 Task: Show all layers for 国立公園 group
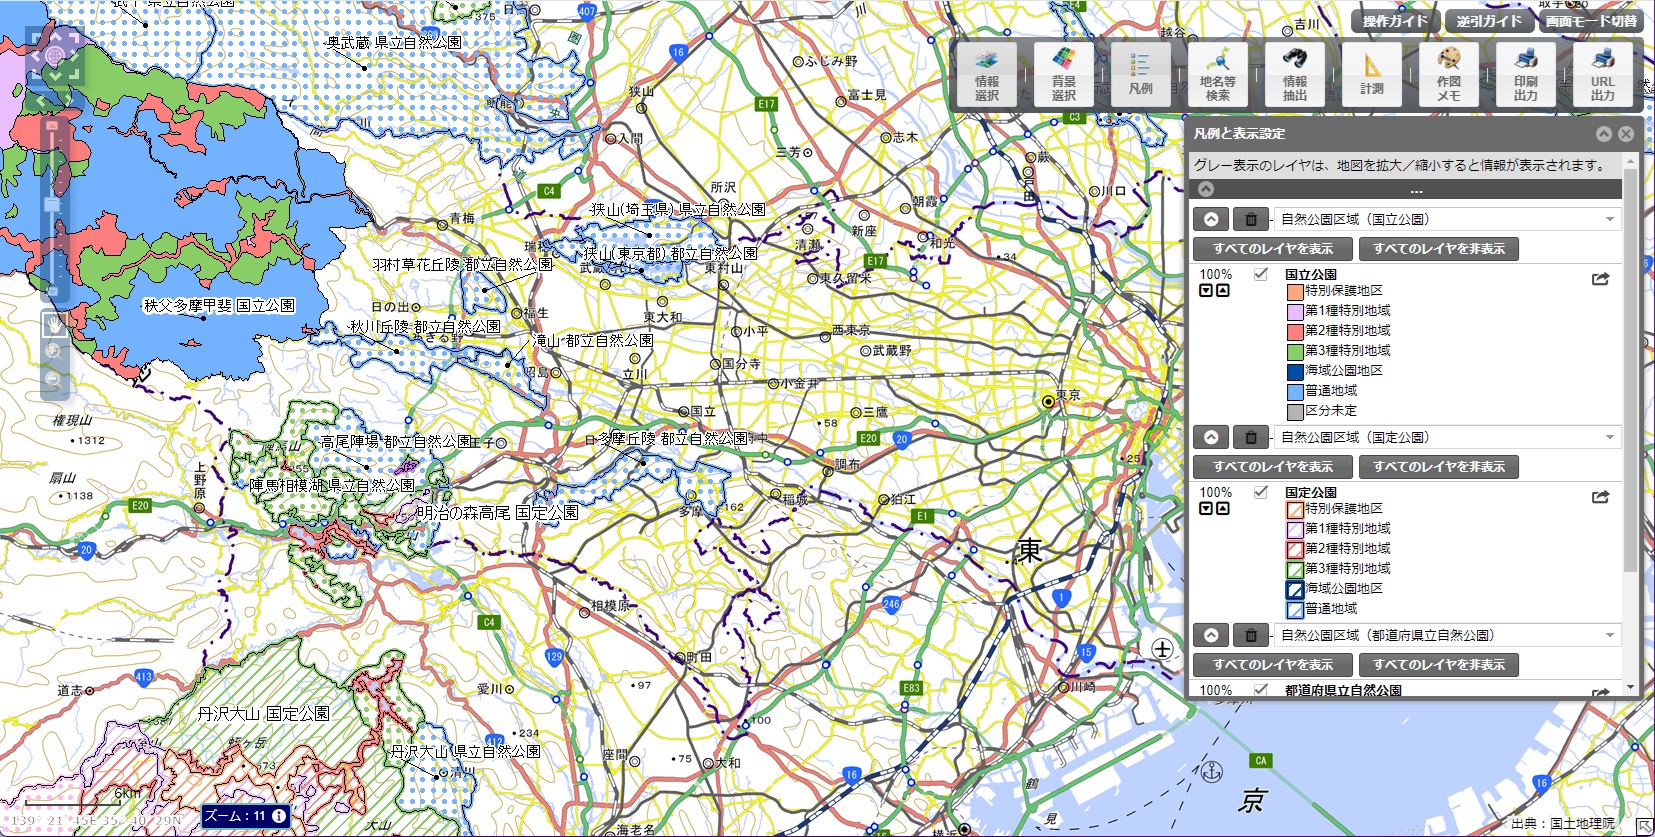pos(1273,249)
